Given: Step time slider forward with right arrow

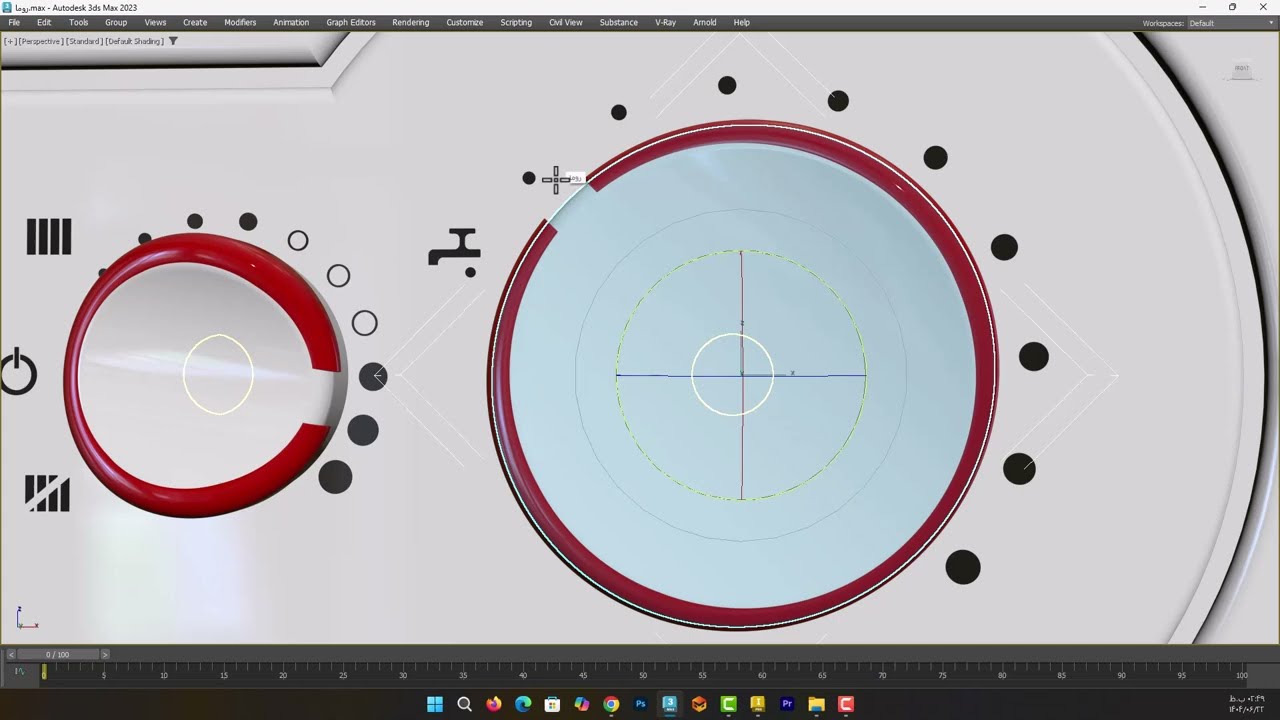Looking at the screenshot, I should point(105,654).
